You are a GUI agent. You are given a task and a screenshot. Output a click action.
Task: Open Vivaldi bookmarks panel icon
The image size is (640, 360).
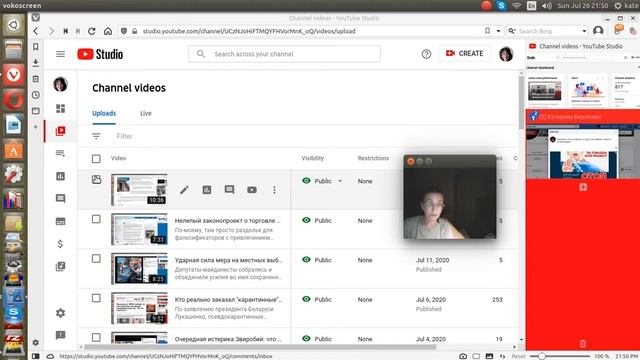(x=36, y=47)
